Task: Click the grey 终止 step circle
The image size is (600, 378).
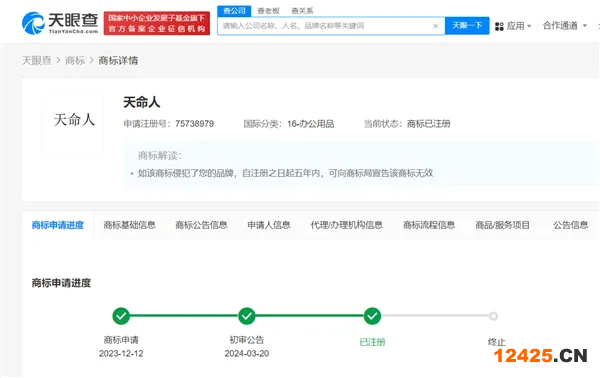Action: (493, 316)
